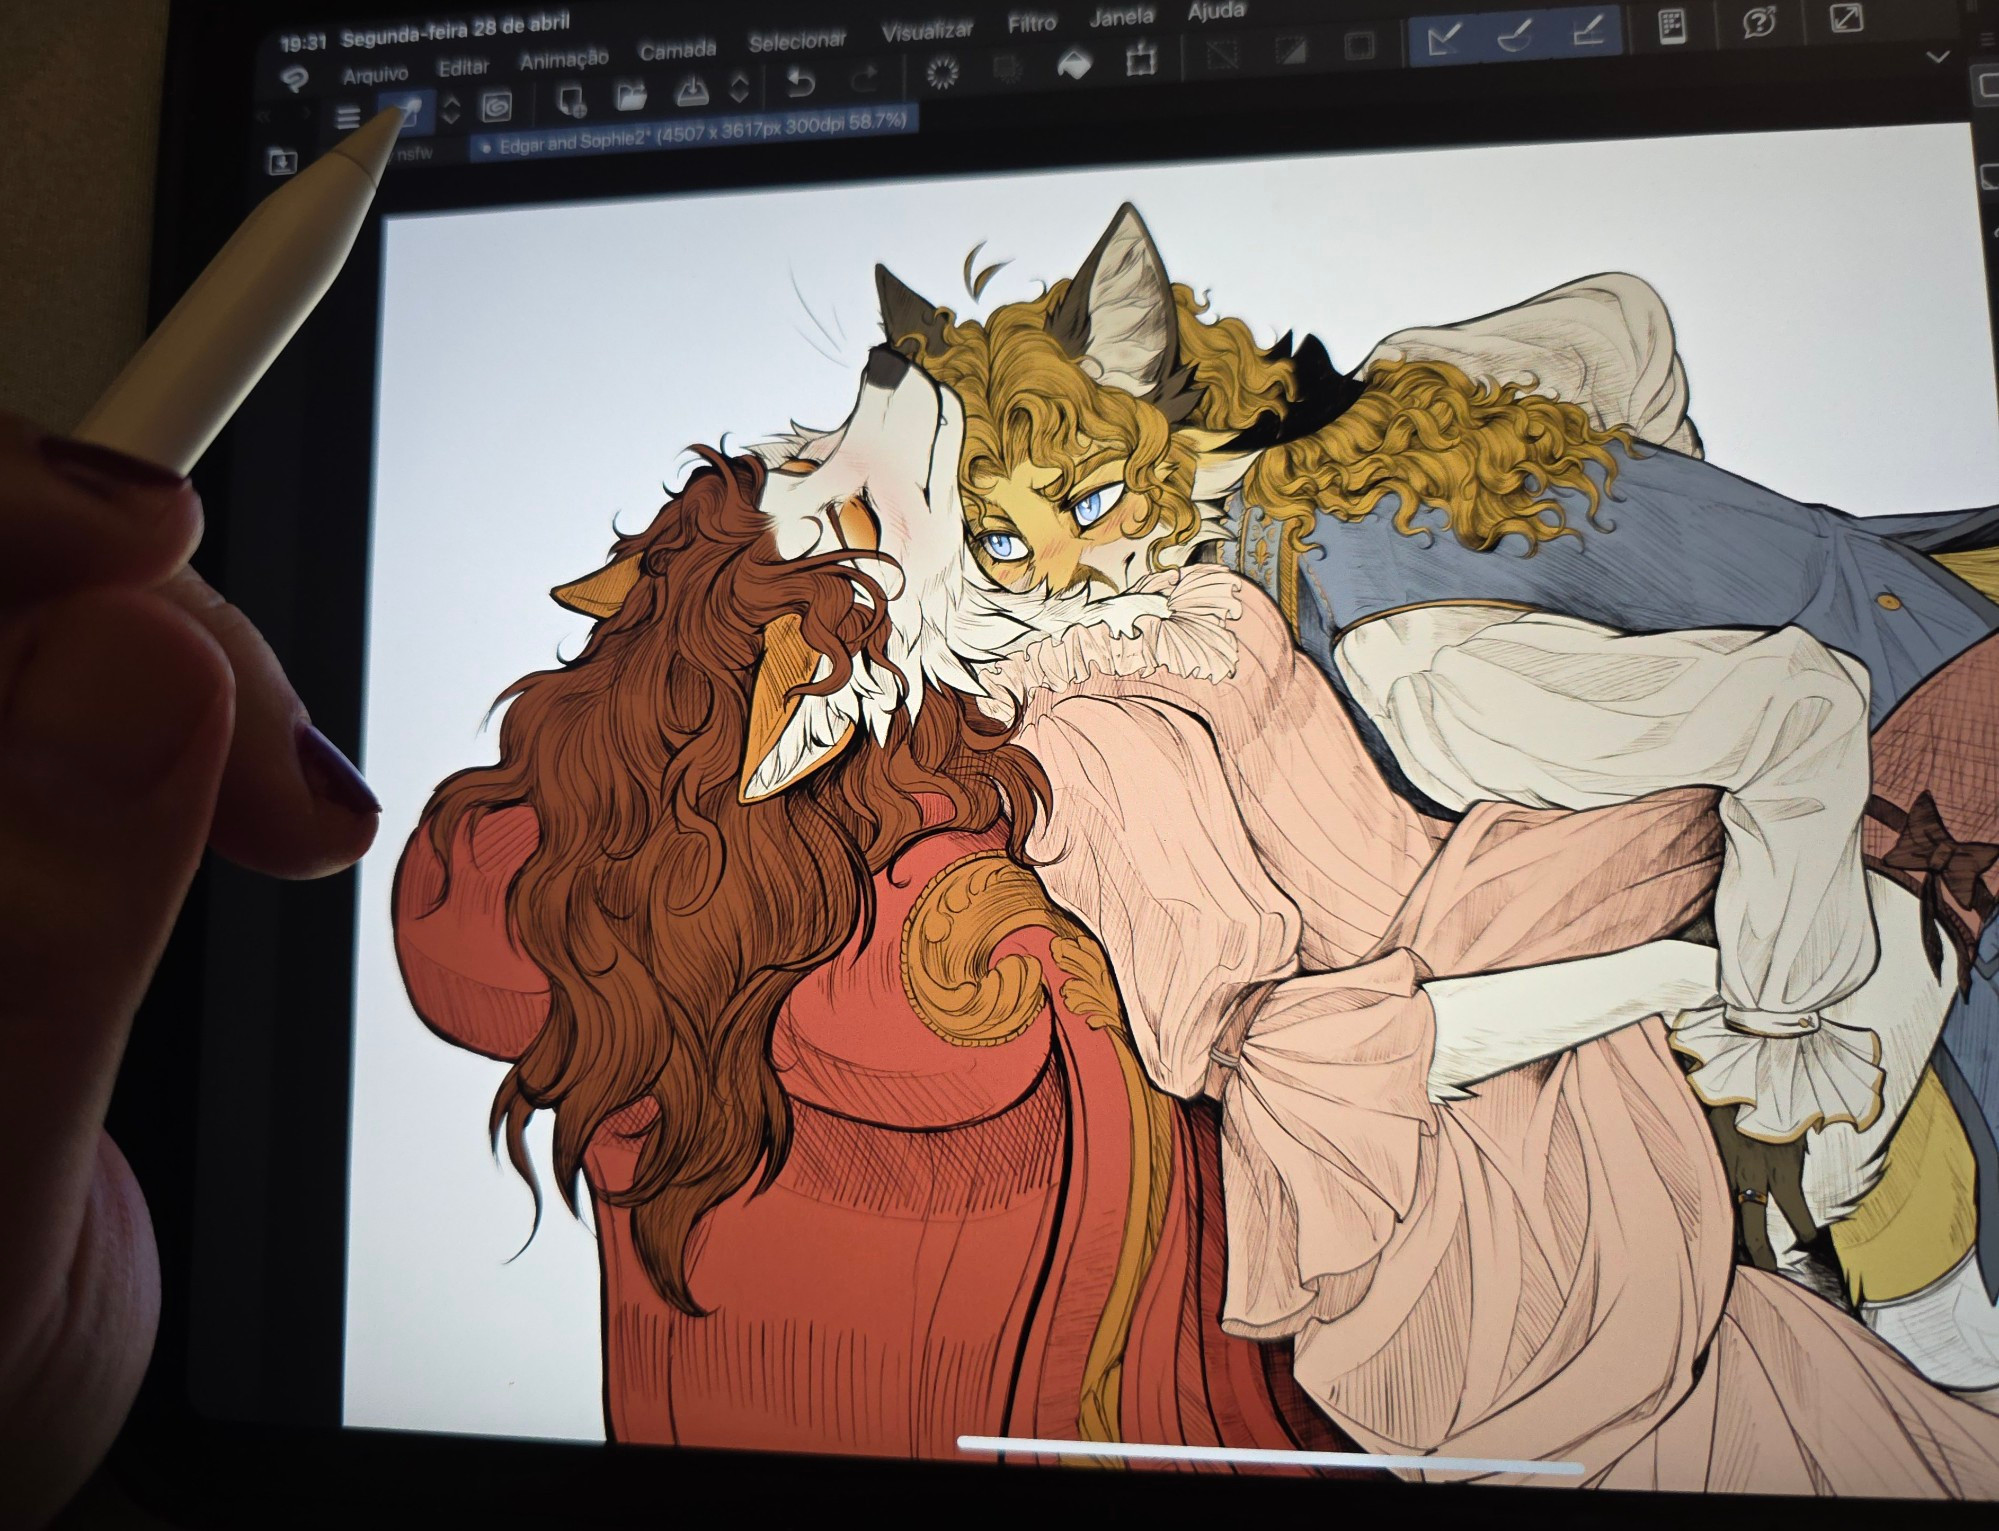The width and height of the screenshot is (1999, 1531).
Task: Toggle the highlighted simple mode switch icon
Action: [x=406, y=112]
